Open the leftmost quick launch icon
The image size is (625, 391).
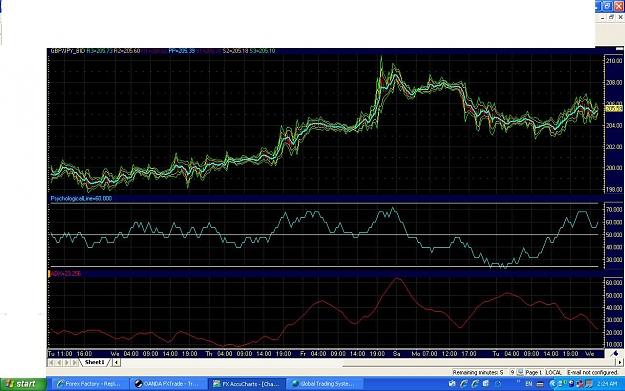[x=452, y=384]
